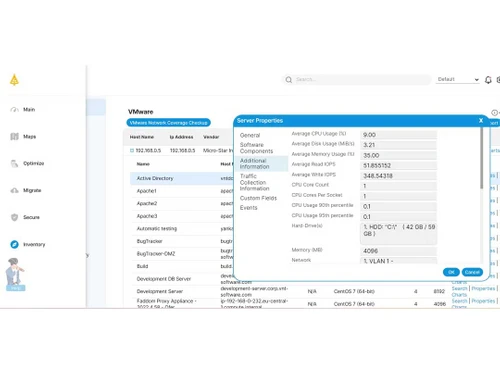Screen dimensions: 500x375
Task: Click the search magnifier icon
Action: (289, 80)
